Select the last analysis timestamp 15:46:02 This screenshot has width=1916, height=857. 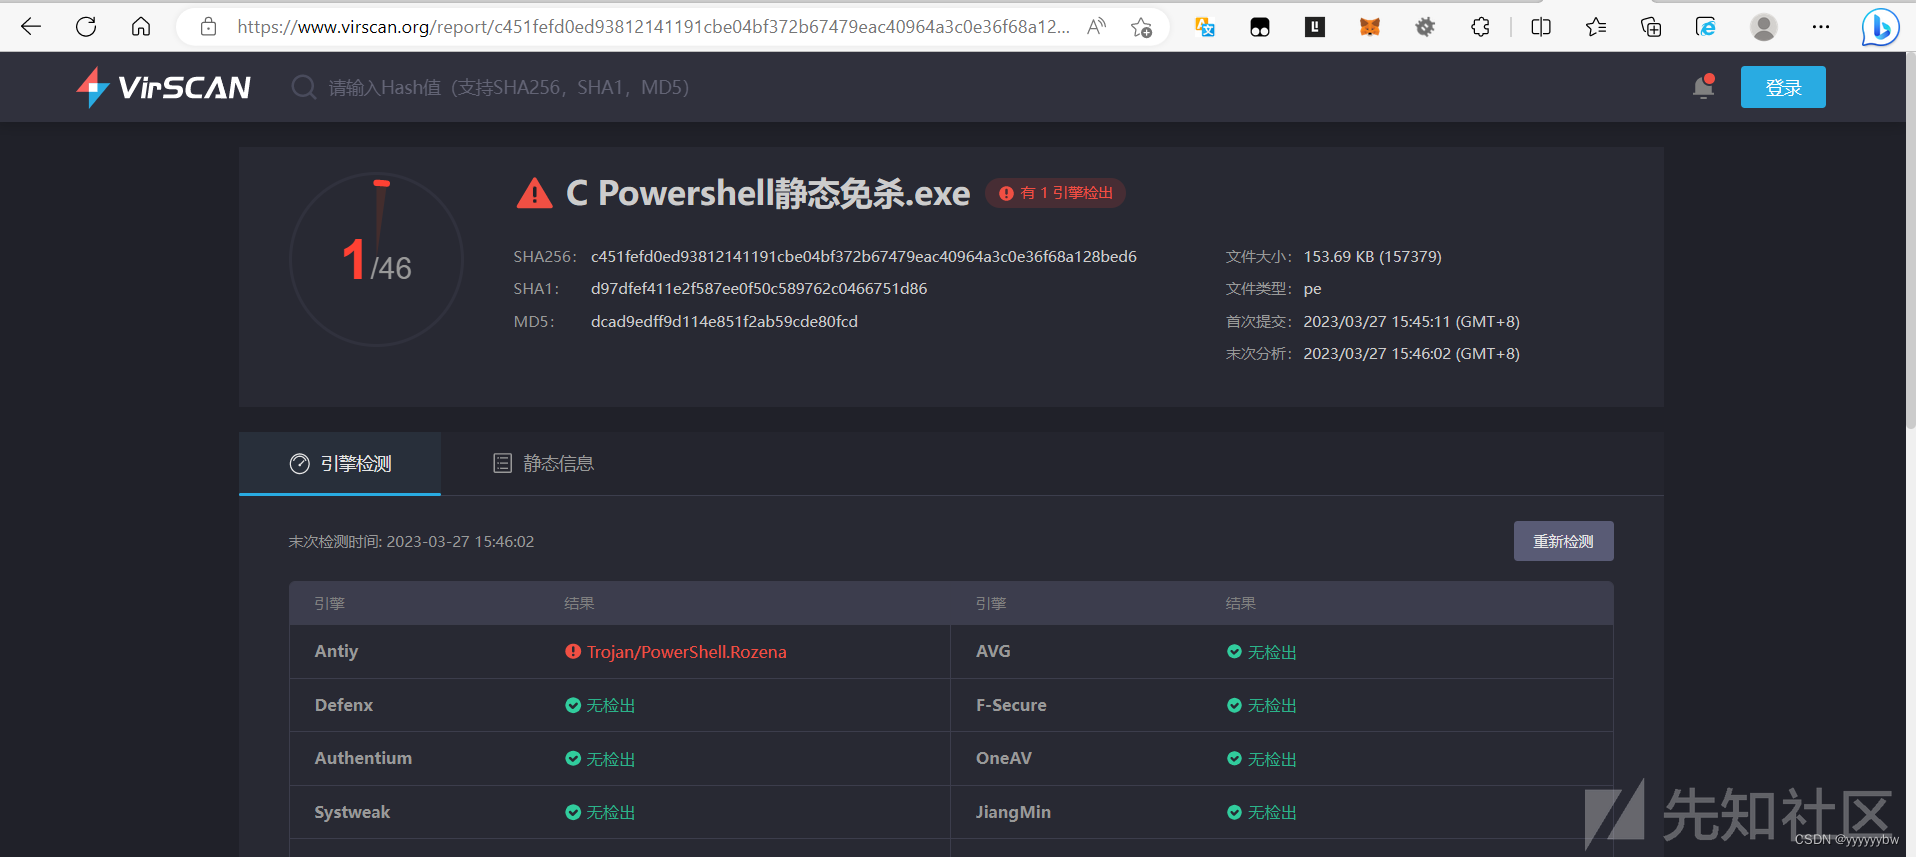point(1411,354)
